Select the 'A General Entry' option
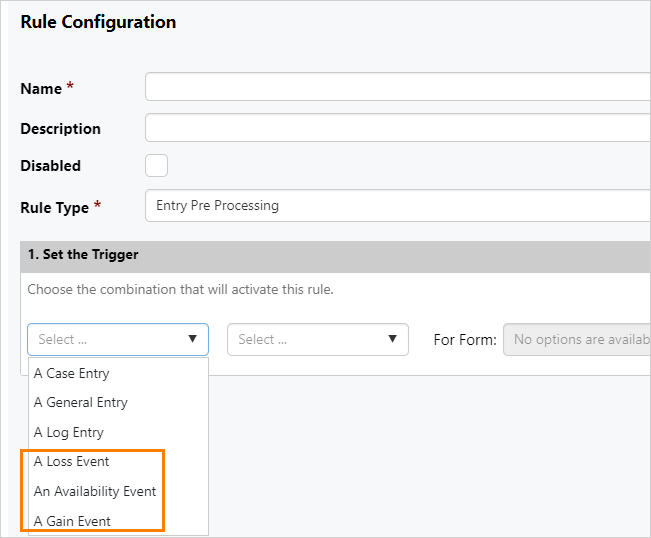651x538 pixels. click(x=81, y=402)
